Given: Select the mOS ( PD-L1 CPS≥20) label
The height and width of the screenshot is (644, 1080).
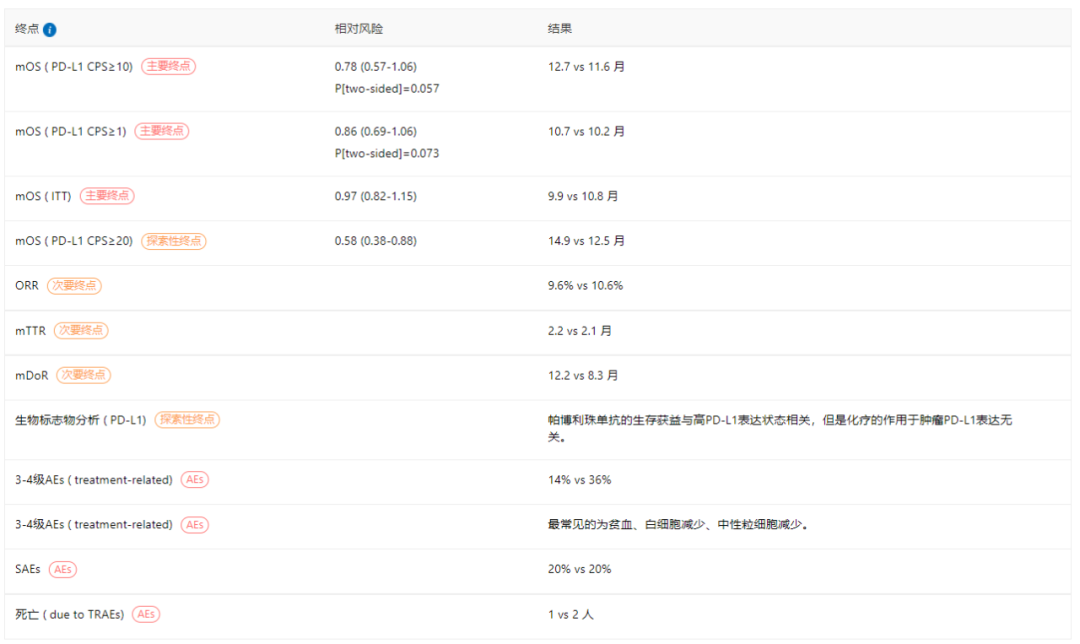Looking at the screenshot, I should click(74, 241).
